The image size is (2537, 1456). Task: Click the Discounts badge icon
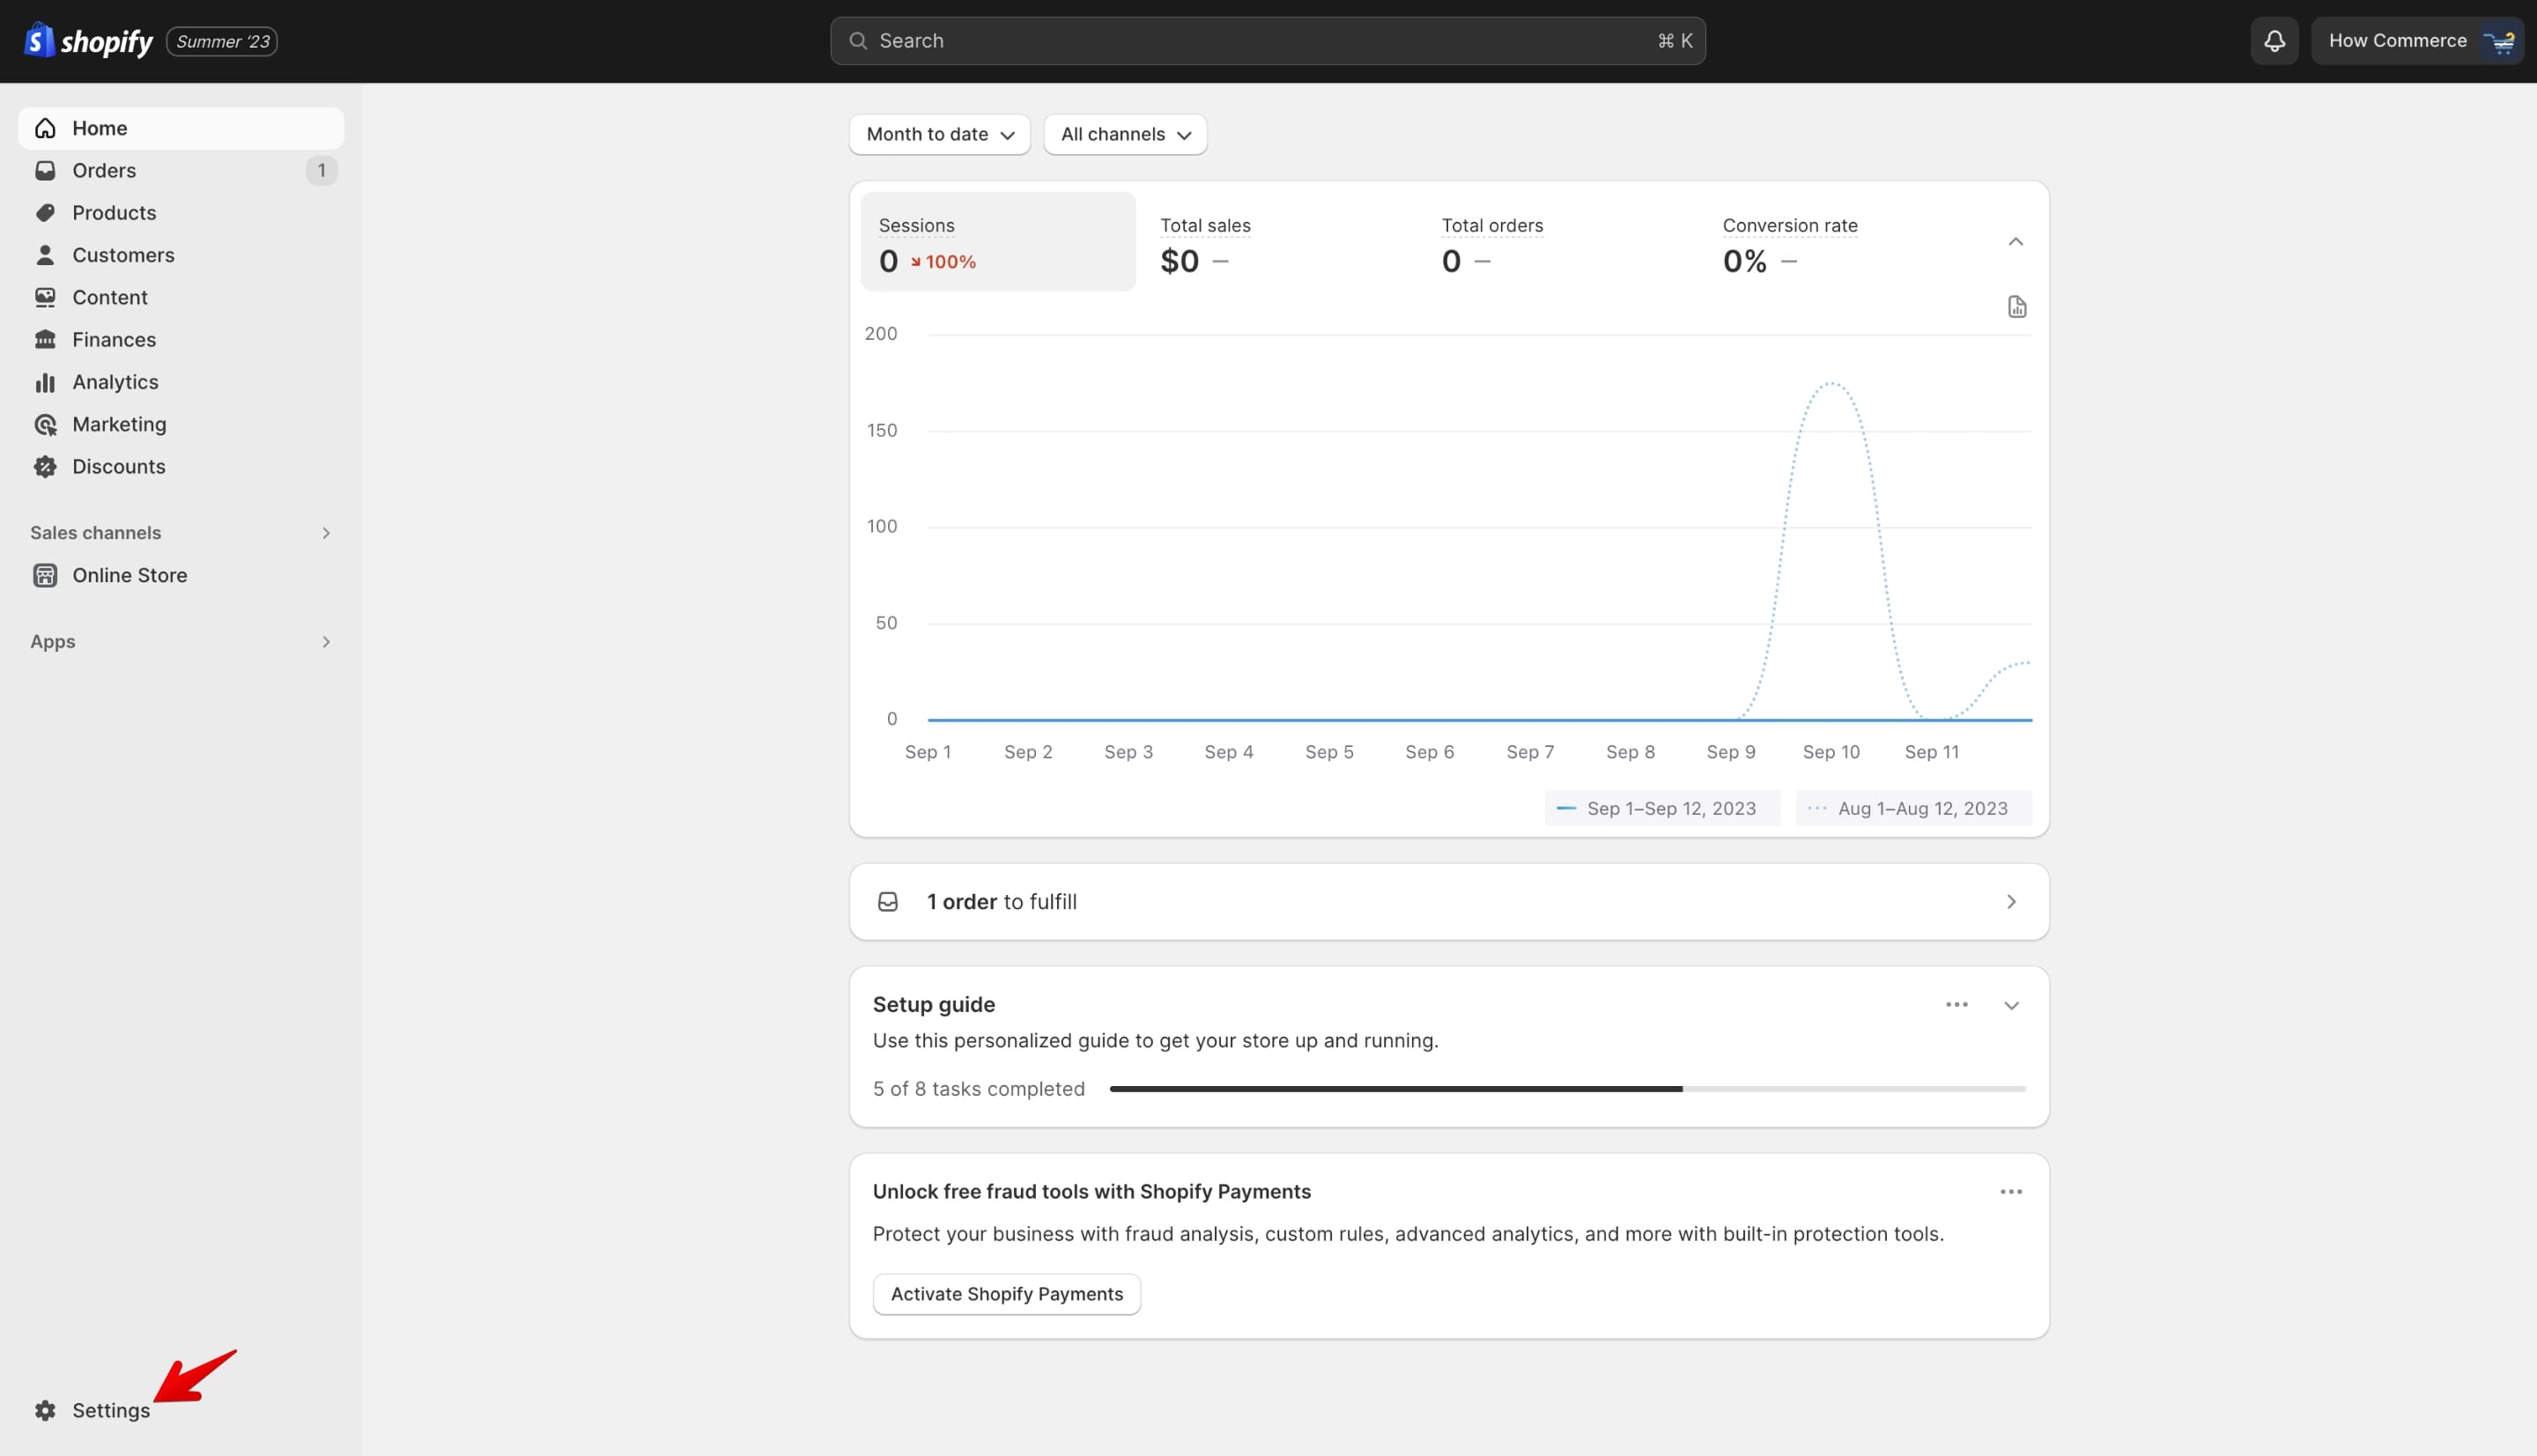(45, 467)
